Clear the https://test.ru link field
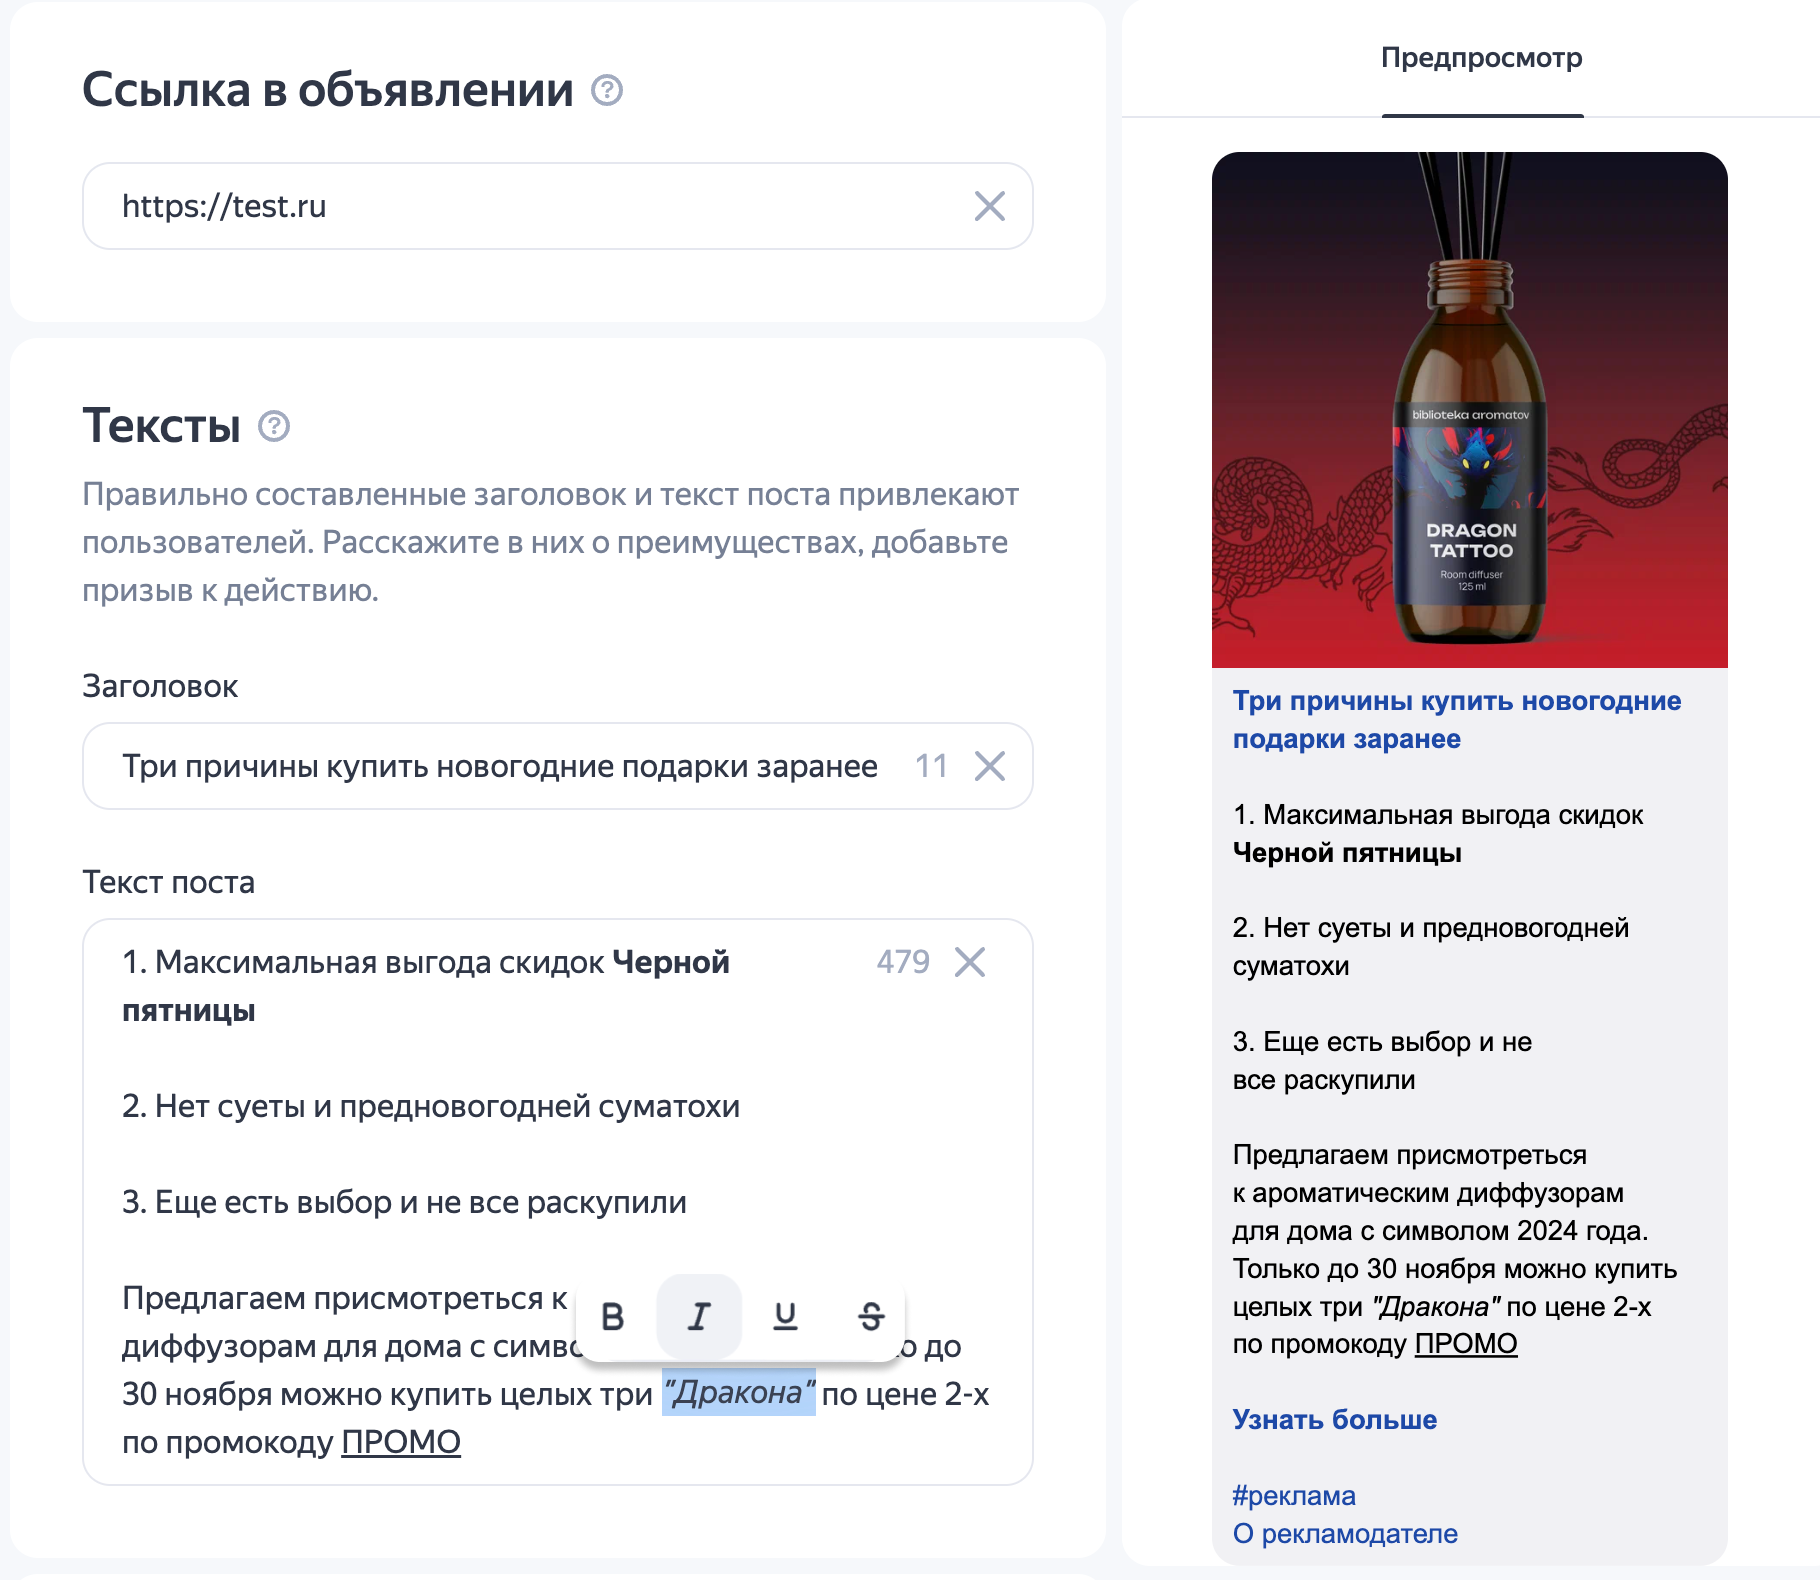The height and width of the screenshot is (1580, 1820). tap(989, 207)
